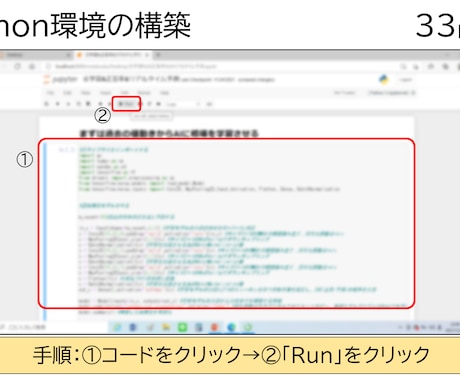Image resolution: width=460 pixels, height=380 pixels.
Task: Restart the kernel with the circular arrow icon
Action: pos(150,104)
